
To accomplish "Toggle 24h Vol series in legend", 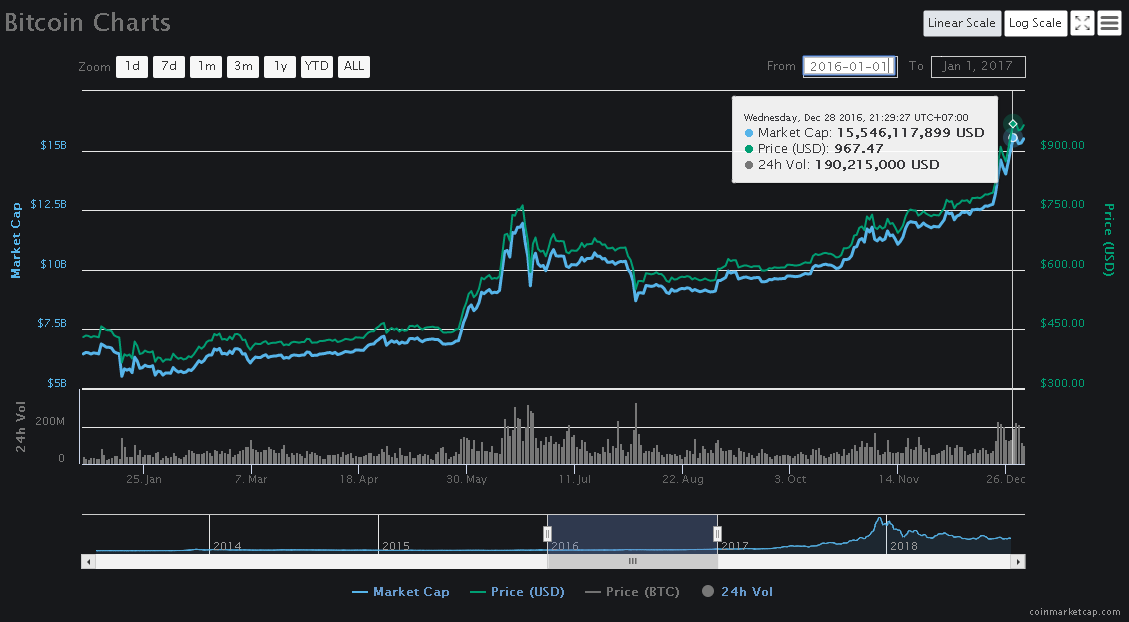I will click(x=737, y=592).
